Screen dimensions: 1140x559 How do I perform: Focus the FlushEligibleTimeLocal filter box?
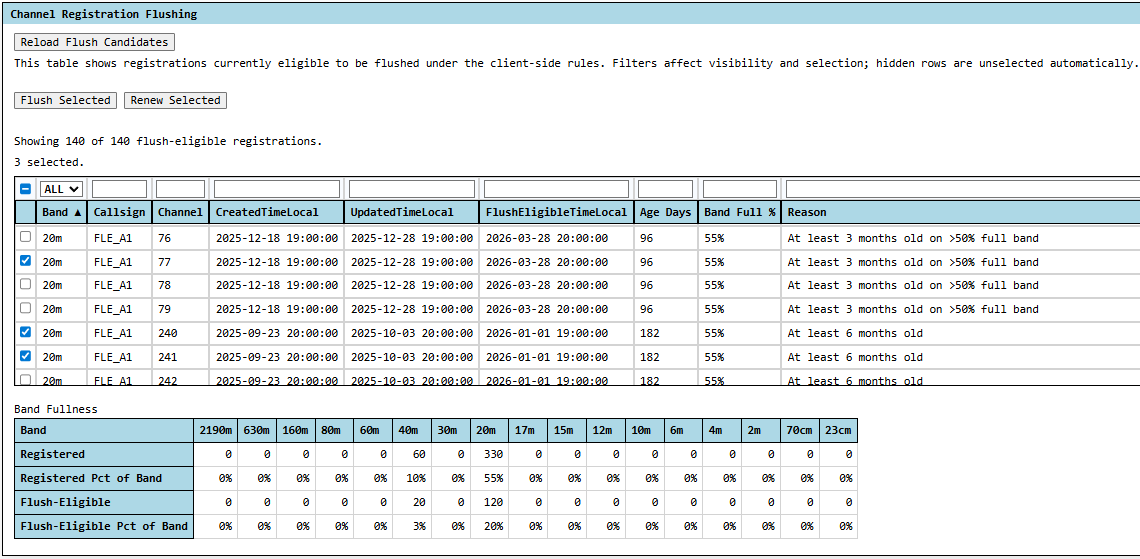[x=556, y=189]
